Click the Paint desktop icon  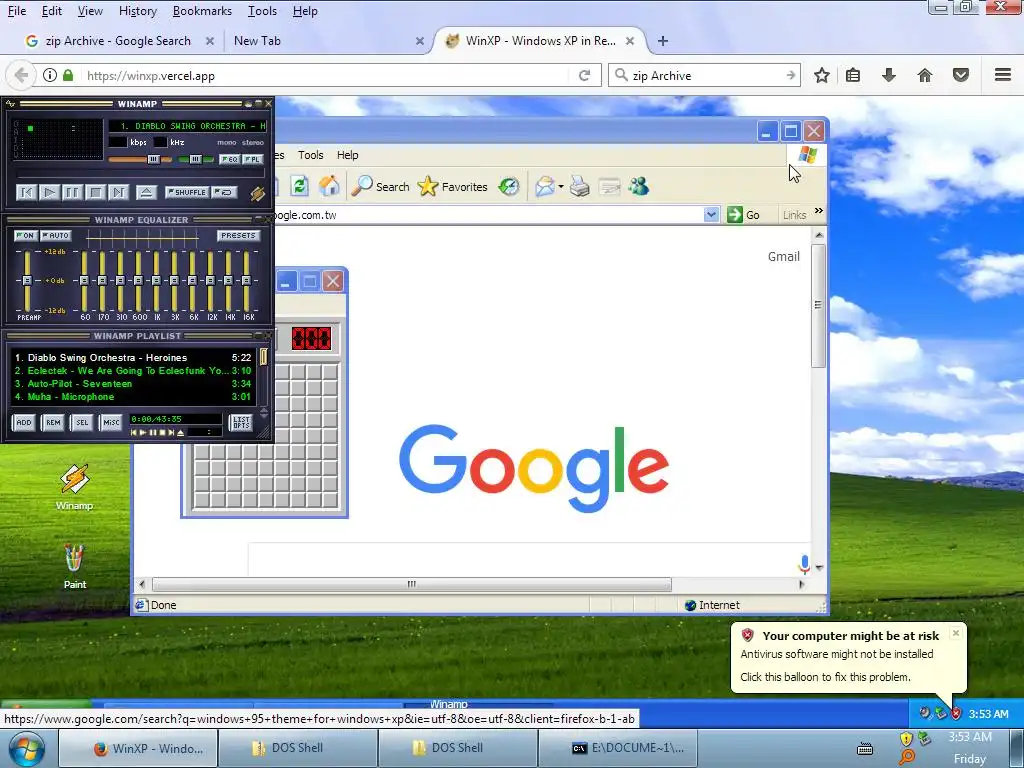(x=74, y=566)
